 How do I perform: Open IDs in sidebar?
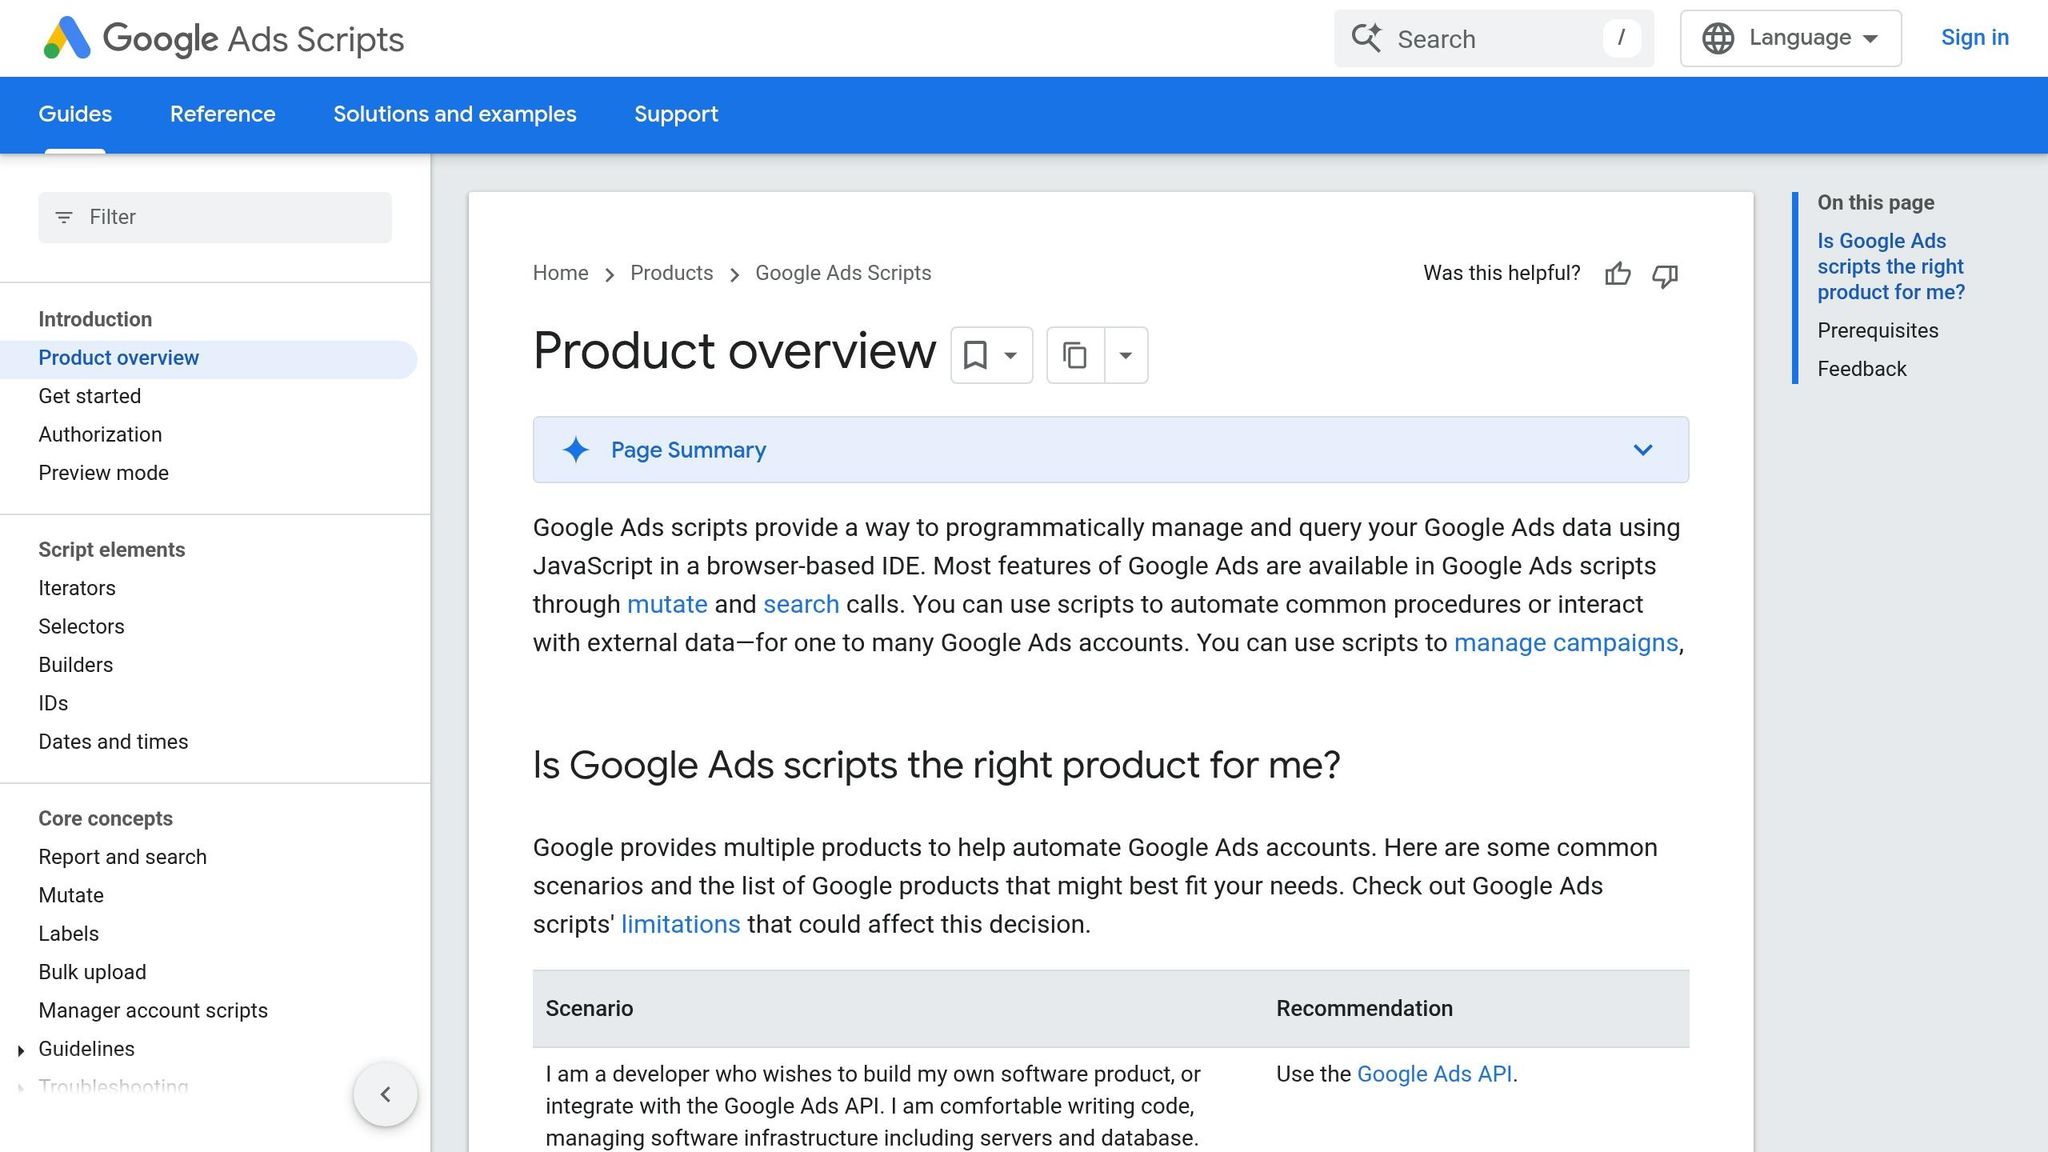[x=53, y=704]
